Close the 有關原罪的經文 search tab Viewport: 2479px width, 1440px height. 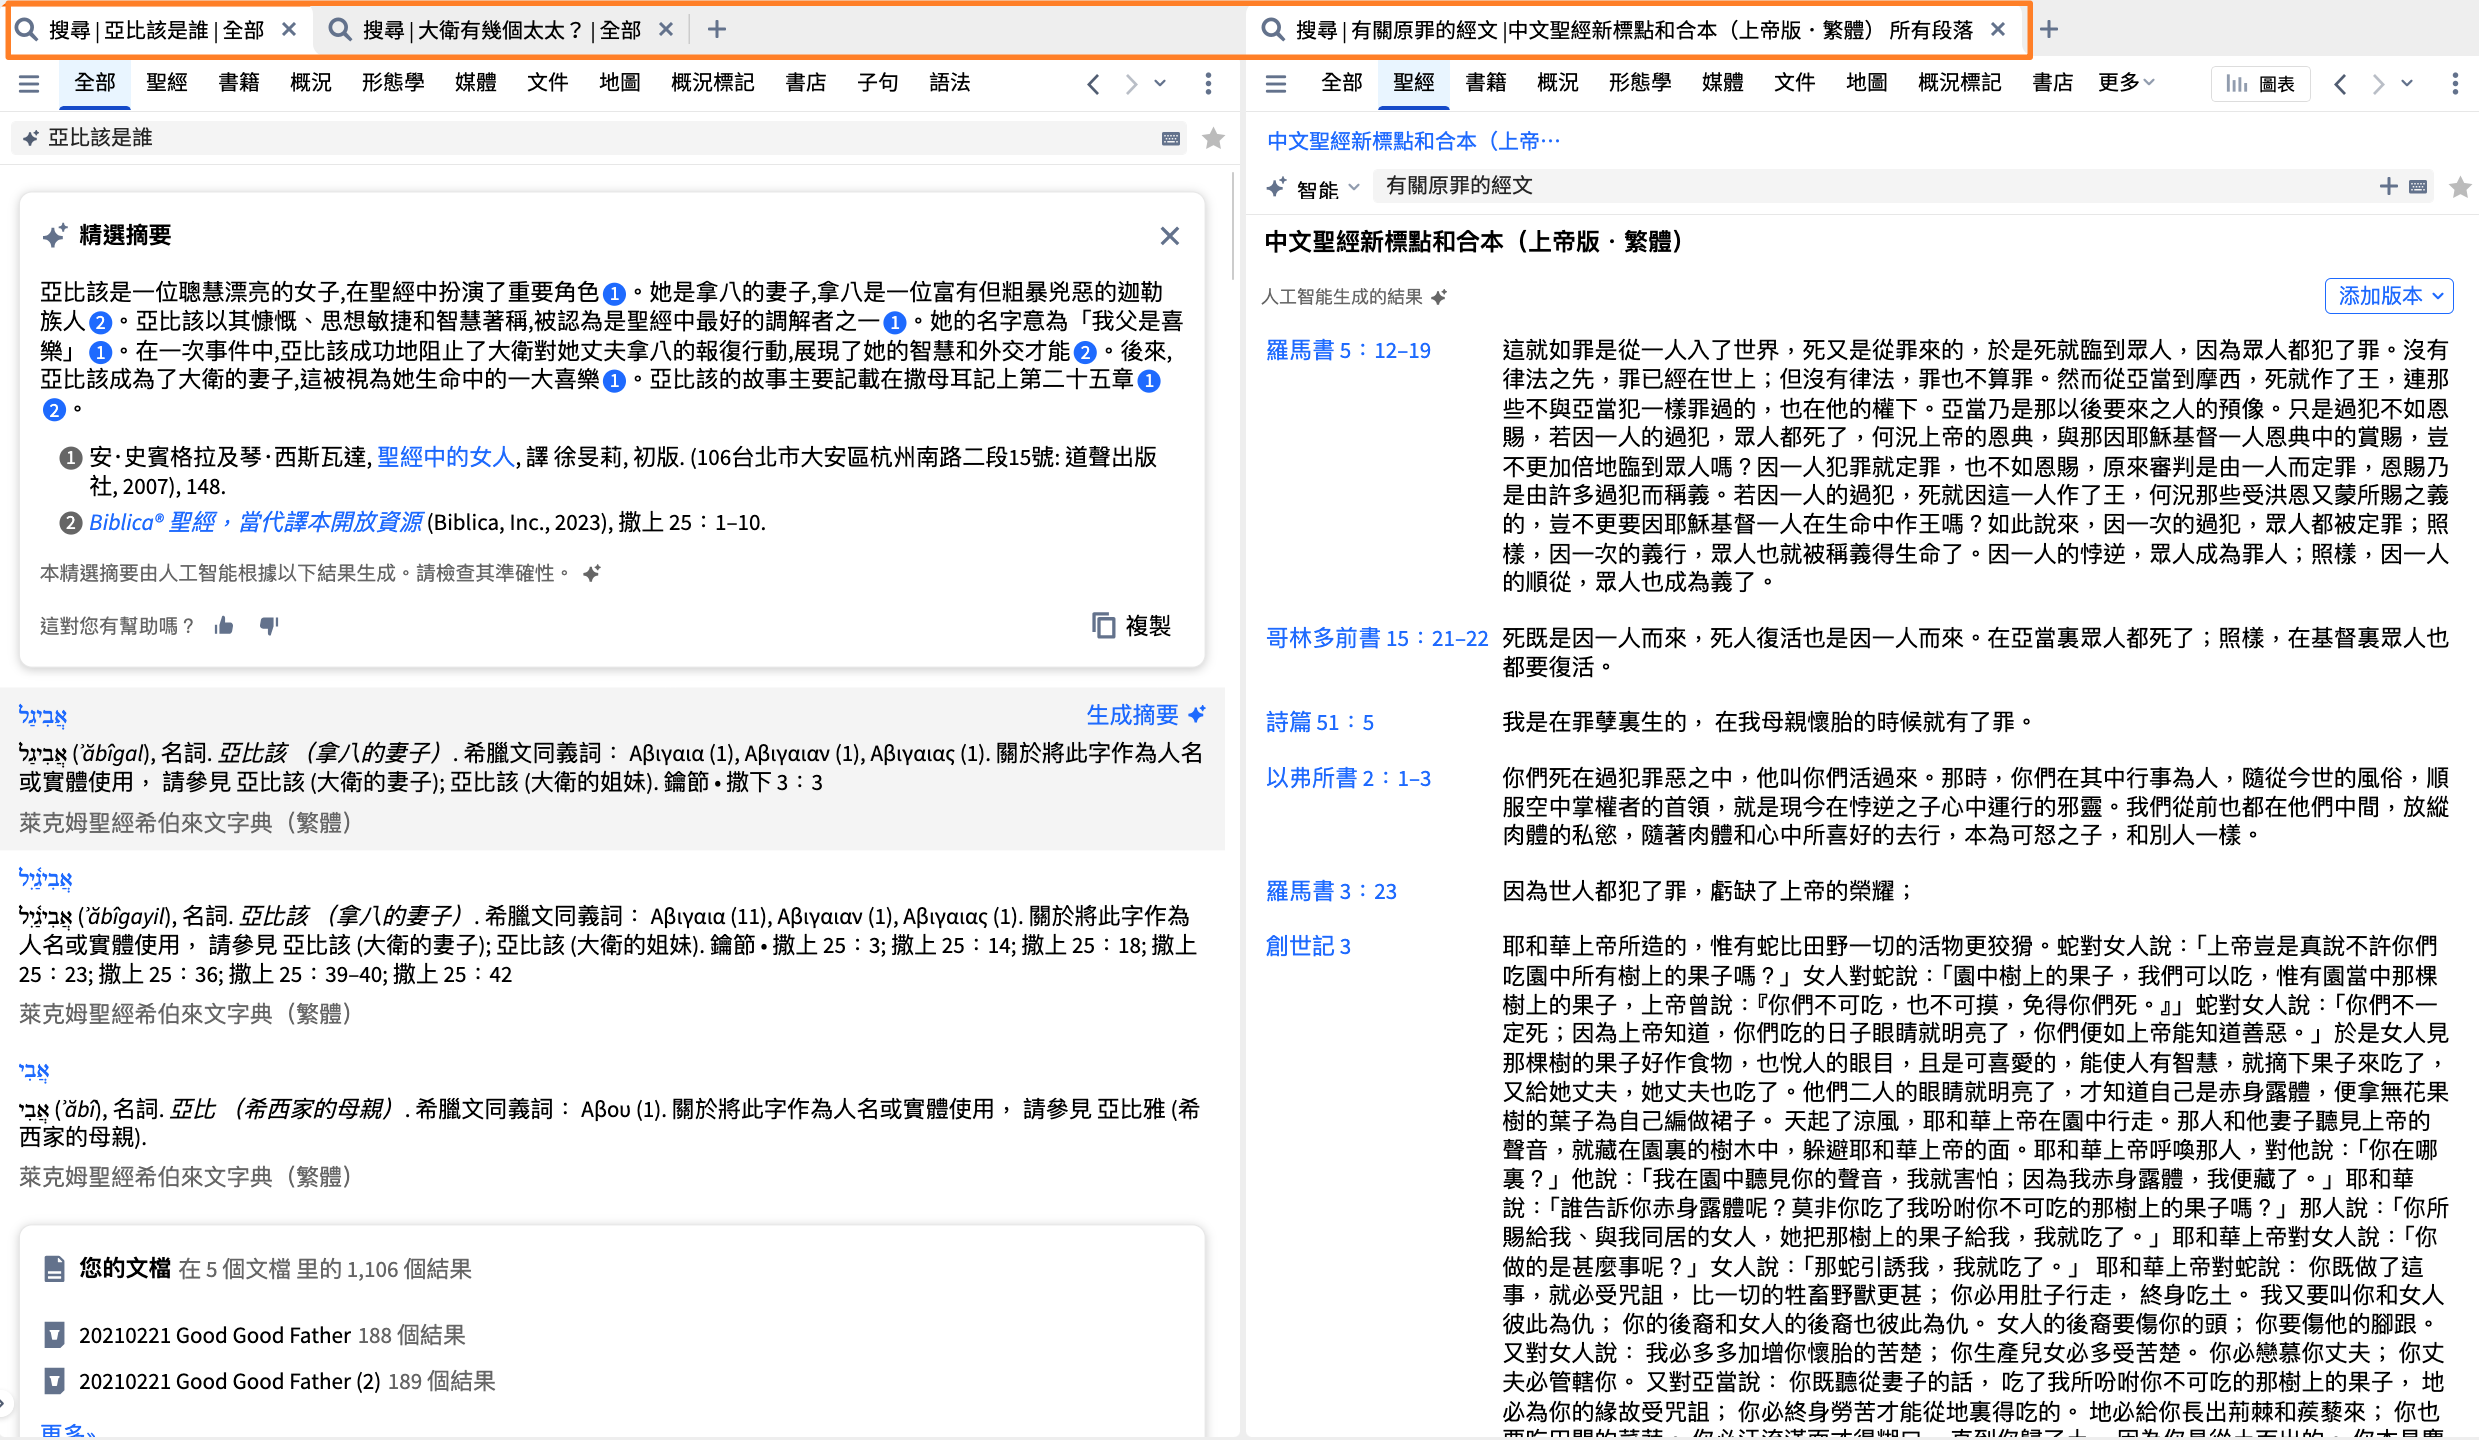point(1997,29)
